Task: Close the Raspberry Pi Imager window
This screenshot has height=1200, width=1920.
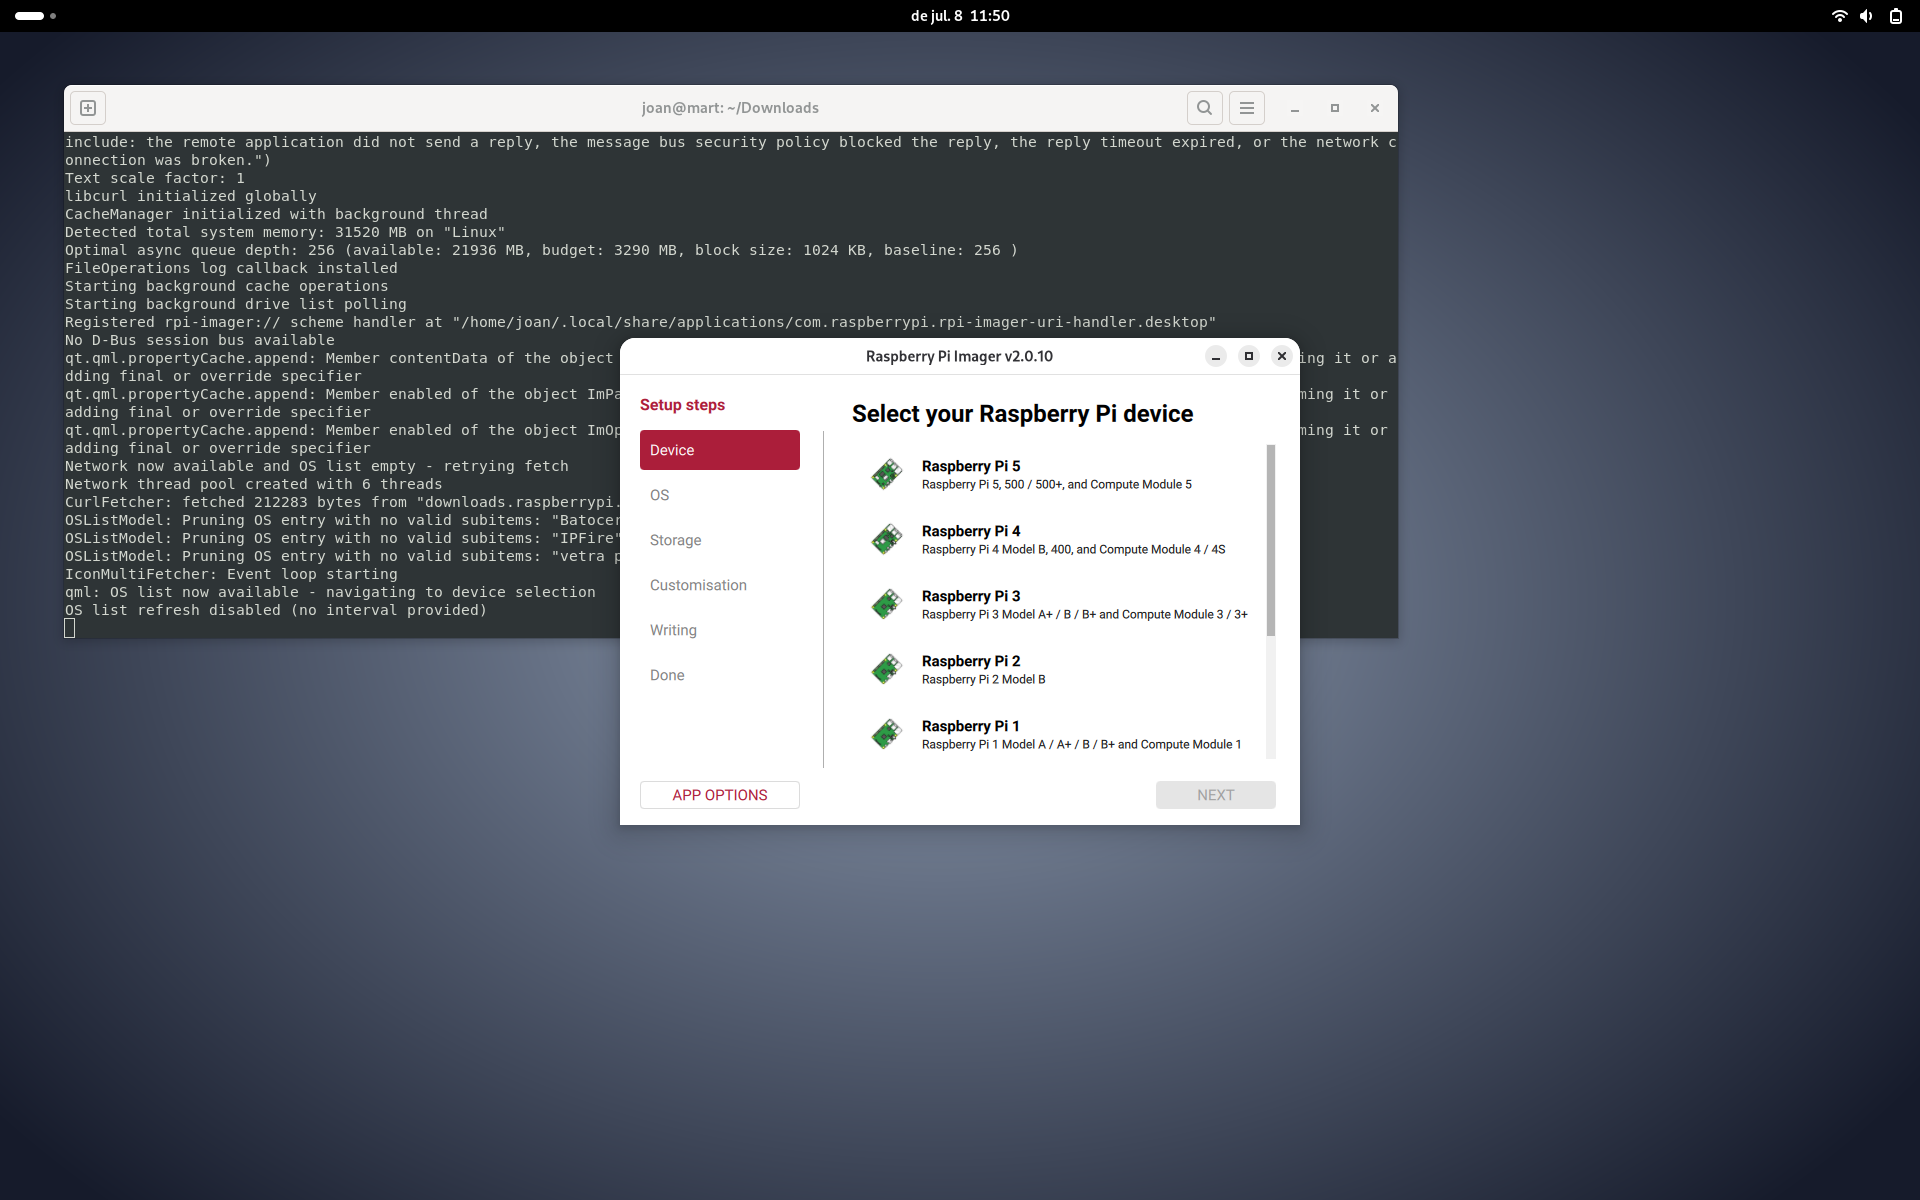Action: [x=1282, y=356]
